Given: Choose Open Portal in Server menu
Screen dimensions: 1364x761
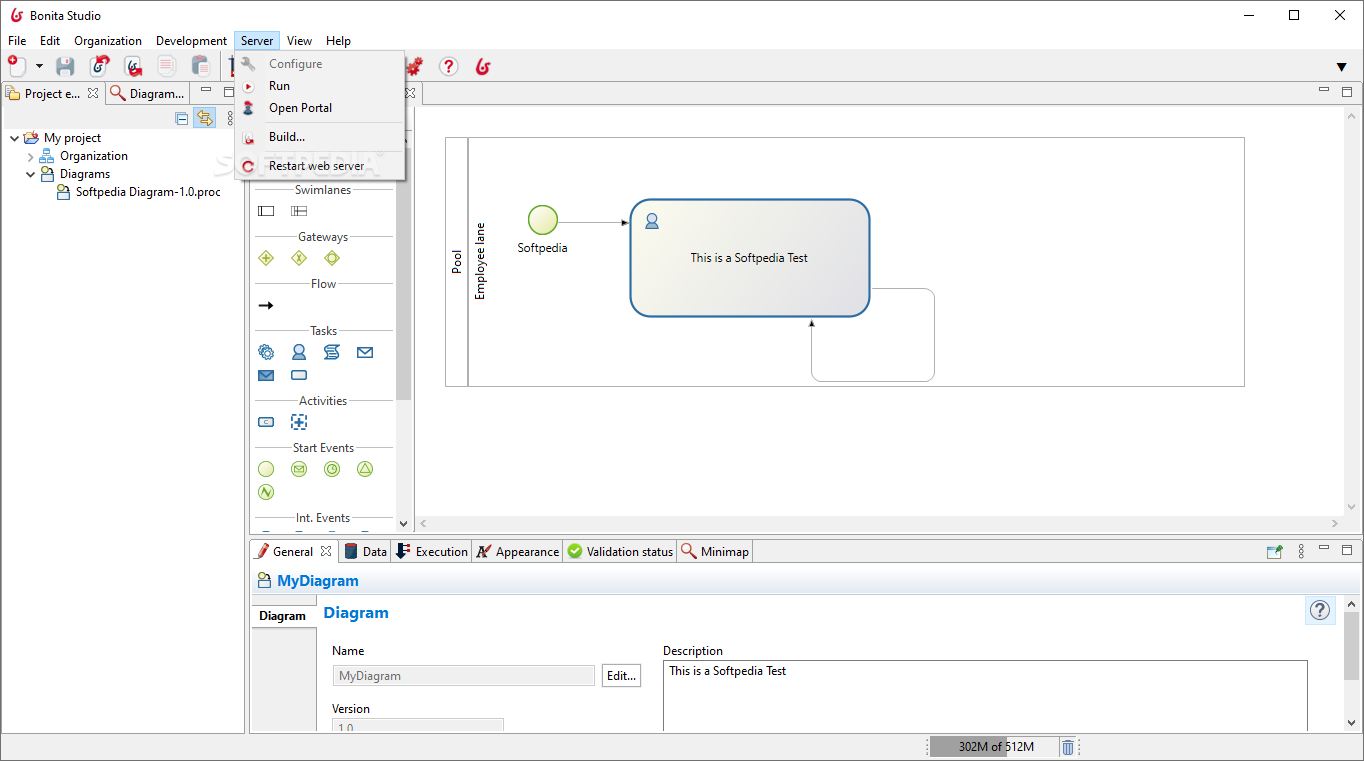Looking at the screenshot, I should coord(320,108).
